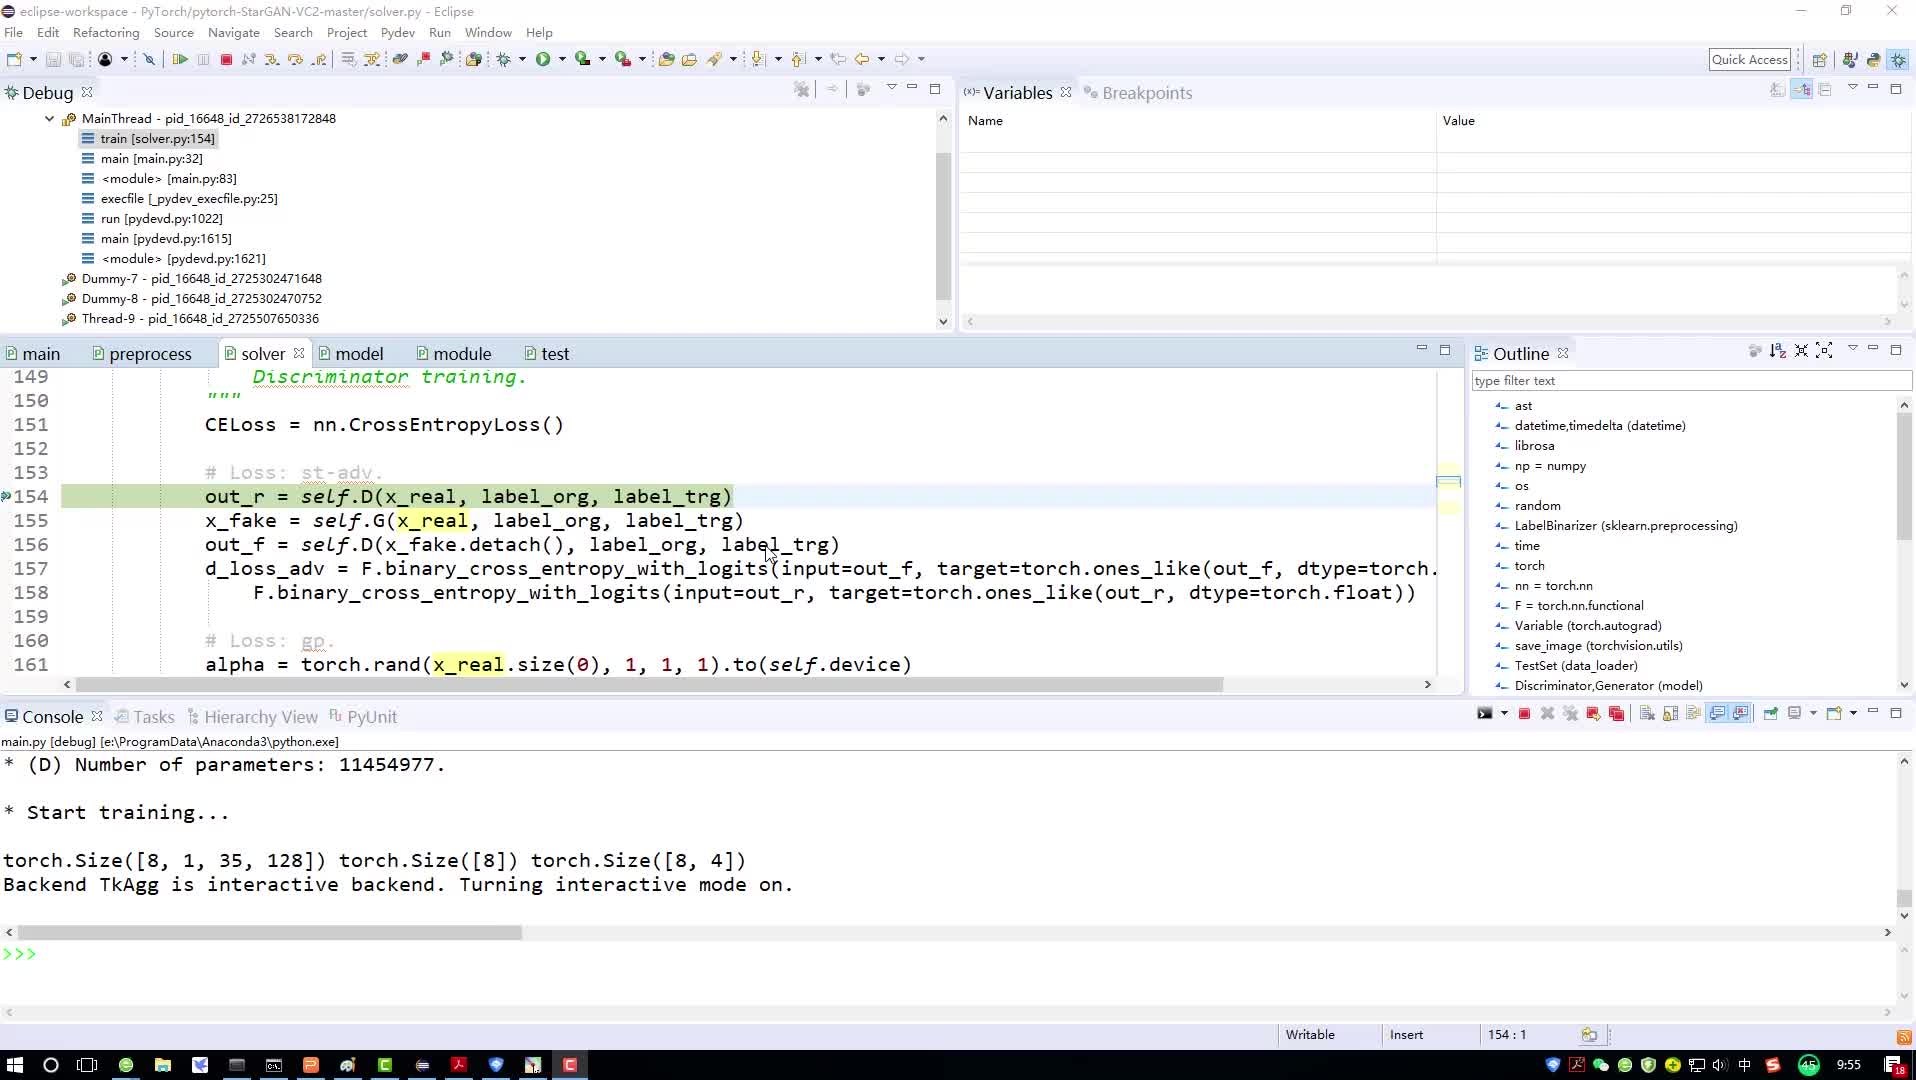Click Terminate All red icon in Console toolbar
Image resolution: width=1916 pixels, height=1080 pixels.
(x=1616, y=713)
